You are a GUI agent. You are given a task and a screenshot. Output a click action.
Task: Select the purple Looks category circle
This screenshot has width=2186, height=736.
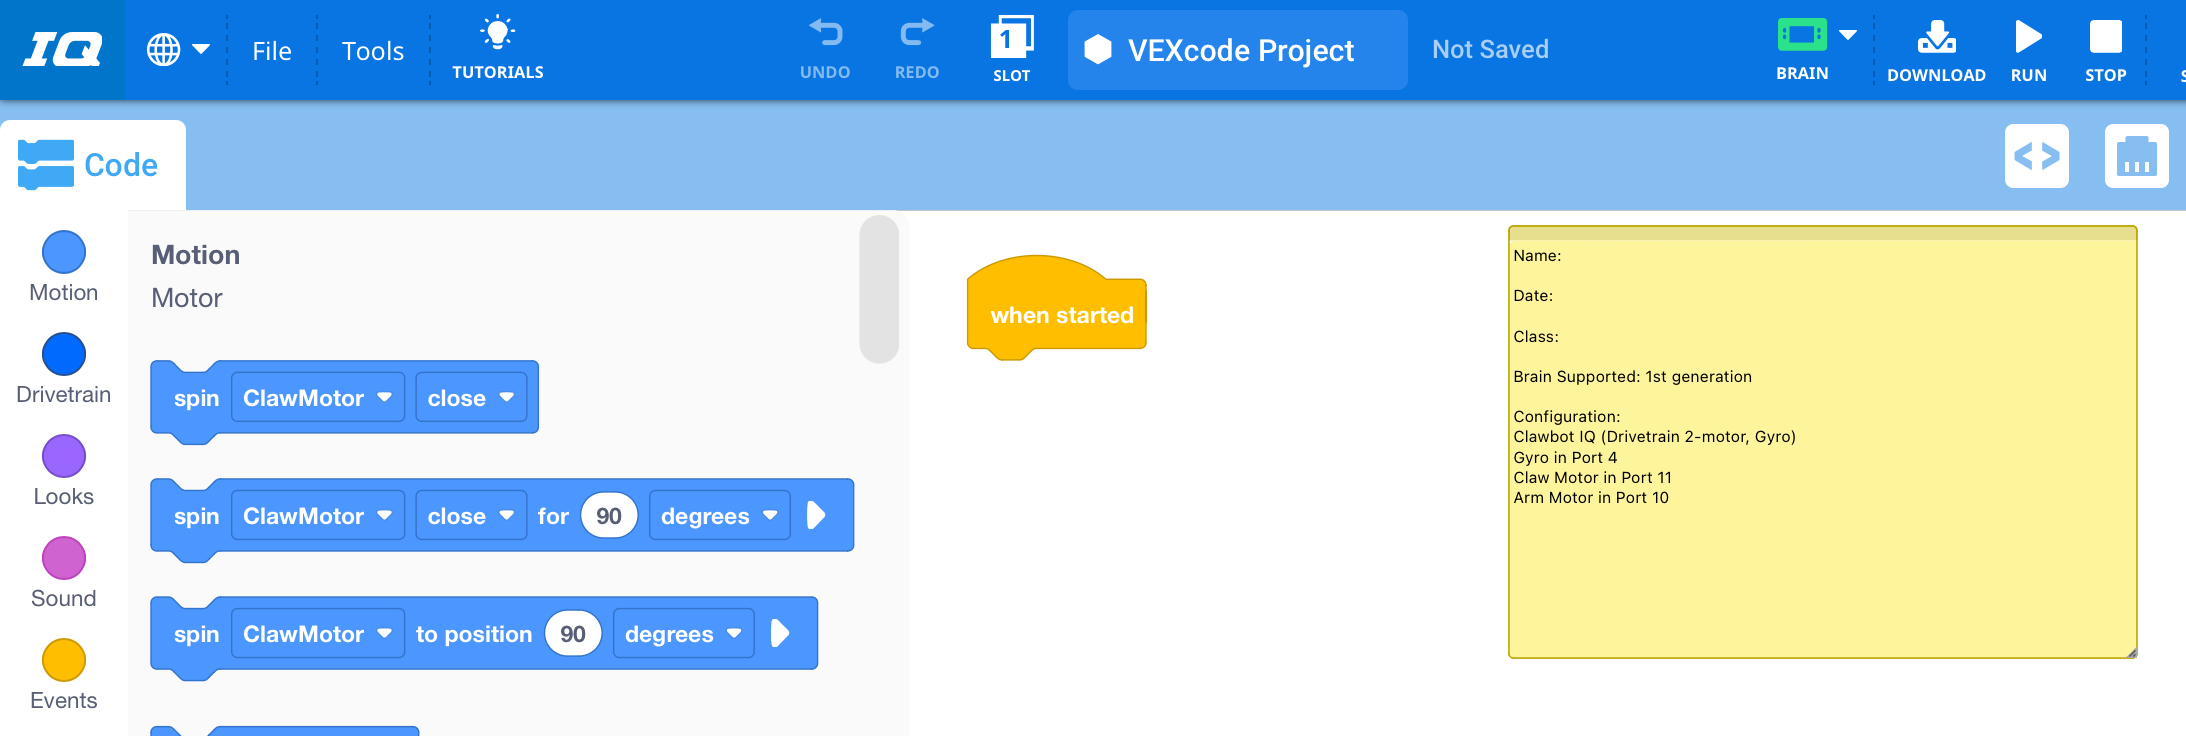pos(64,457)
